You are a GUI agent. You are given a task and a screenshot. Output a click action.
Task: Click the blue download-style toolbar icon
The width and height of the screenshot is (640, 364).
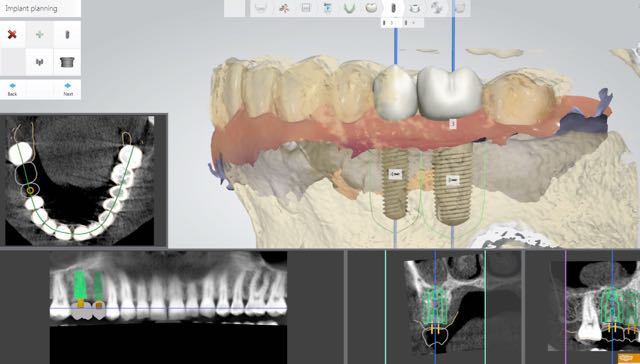point(327,8)
